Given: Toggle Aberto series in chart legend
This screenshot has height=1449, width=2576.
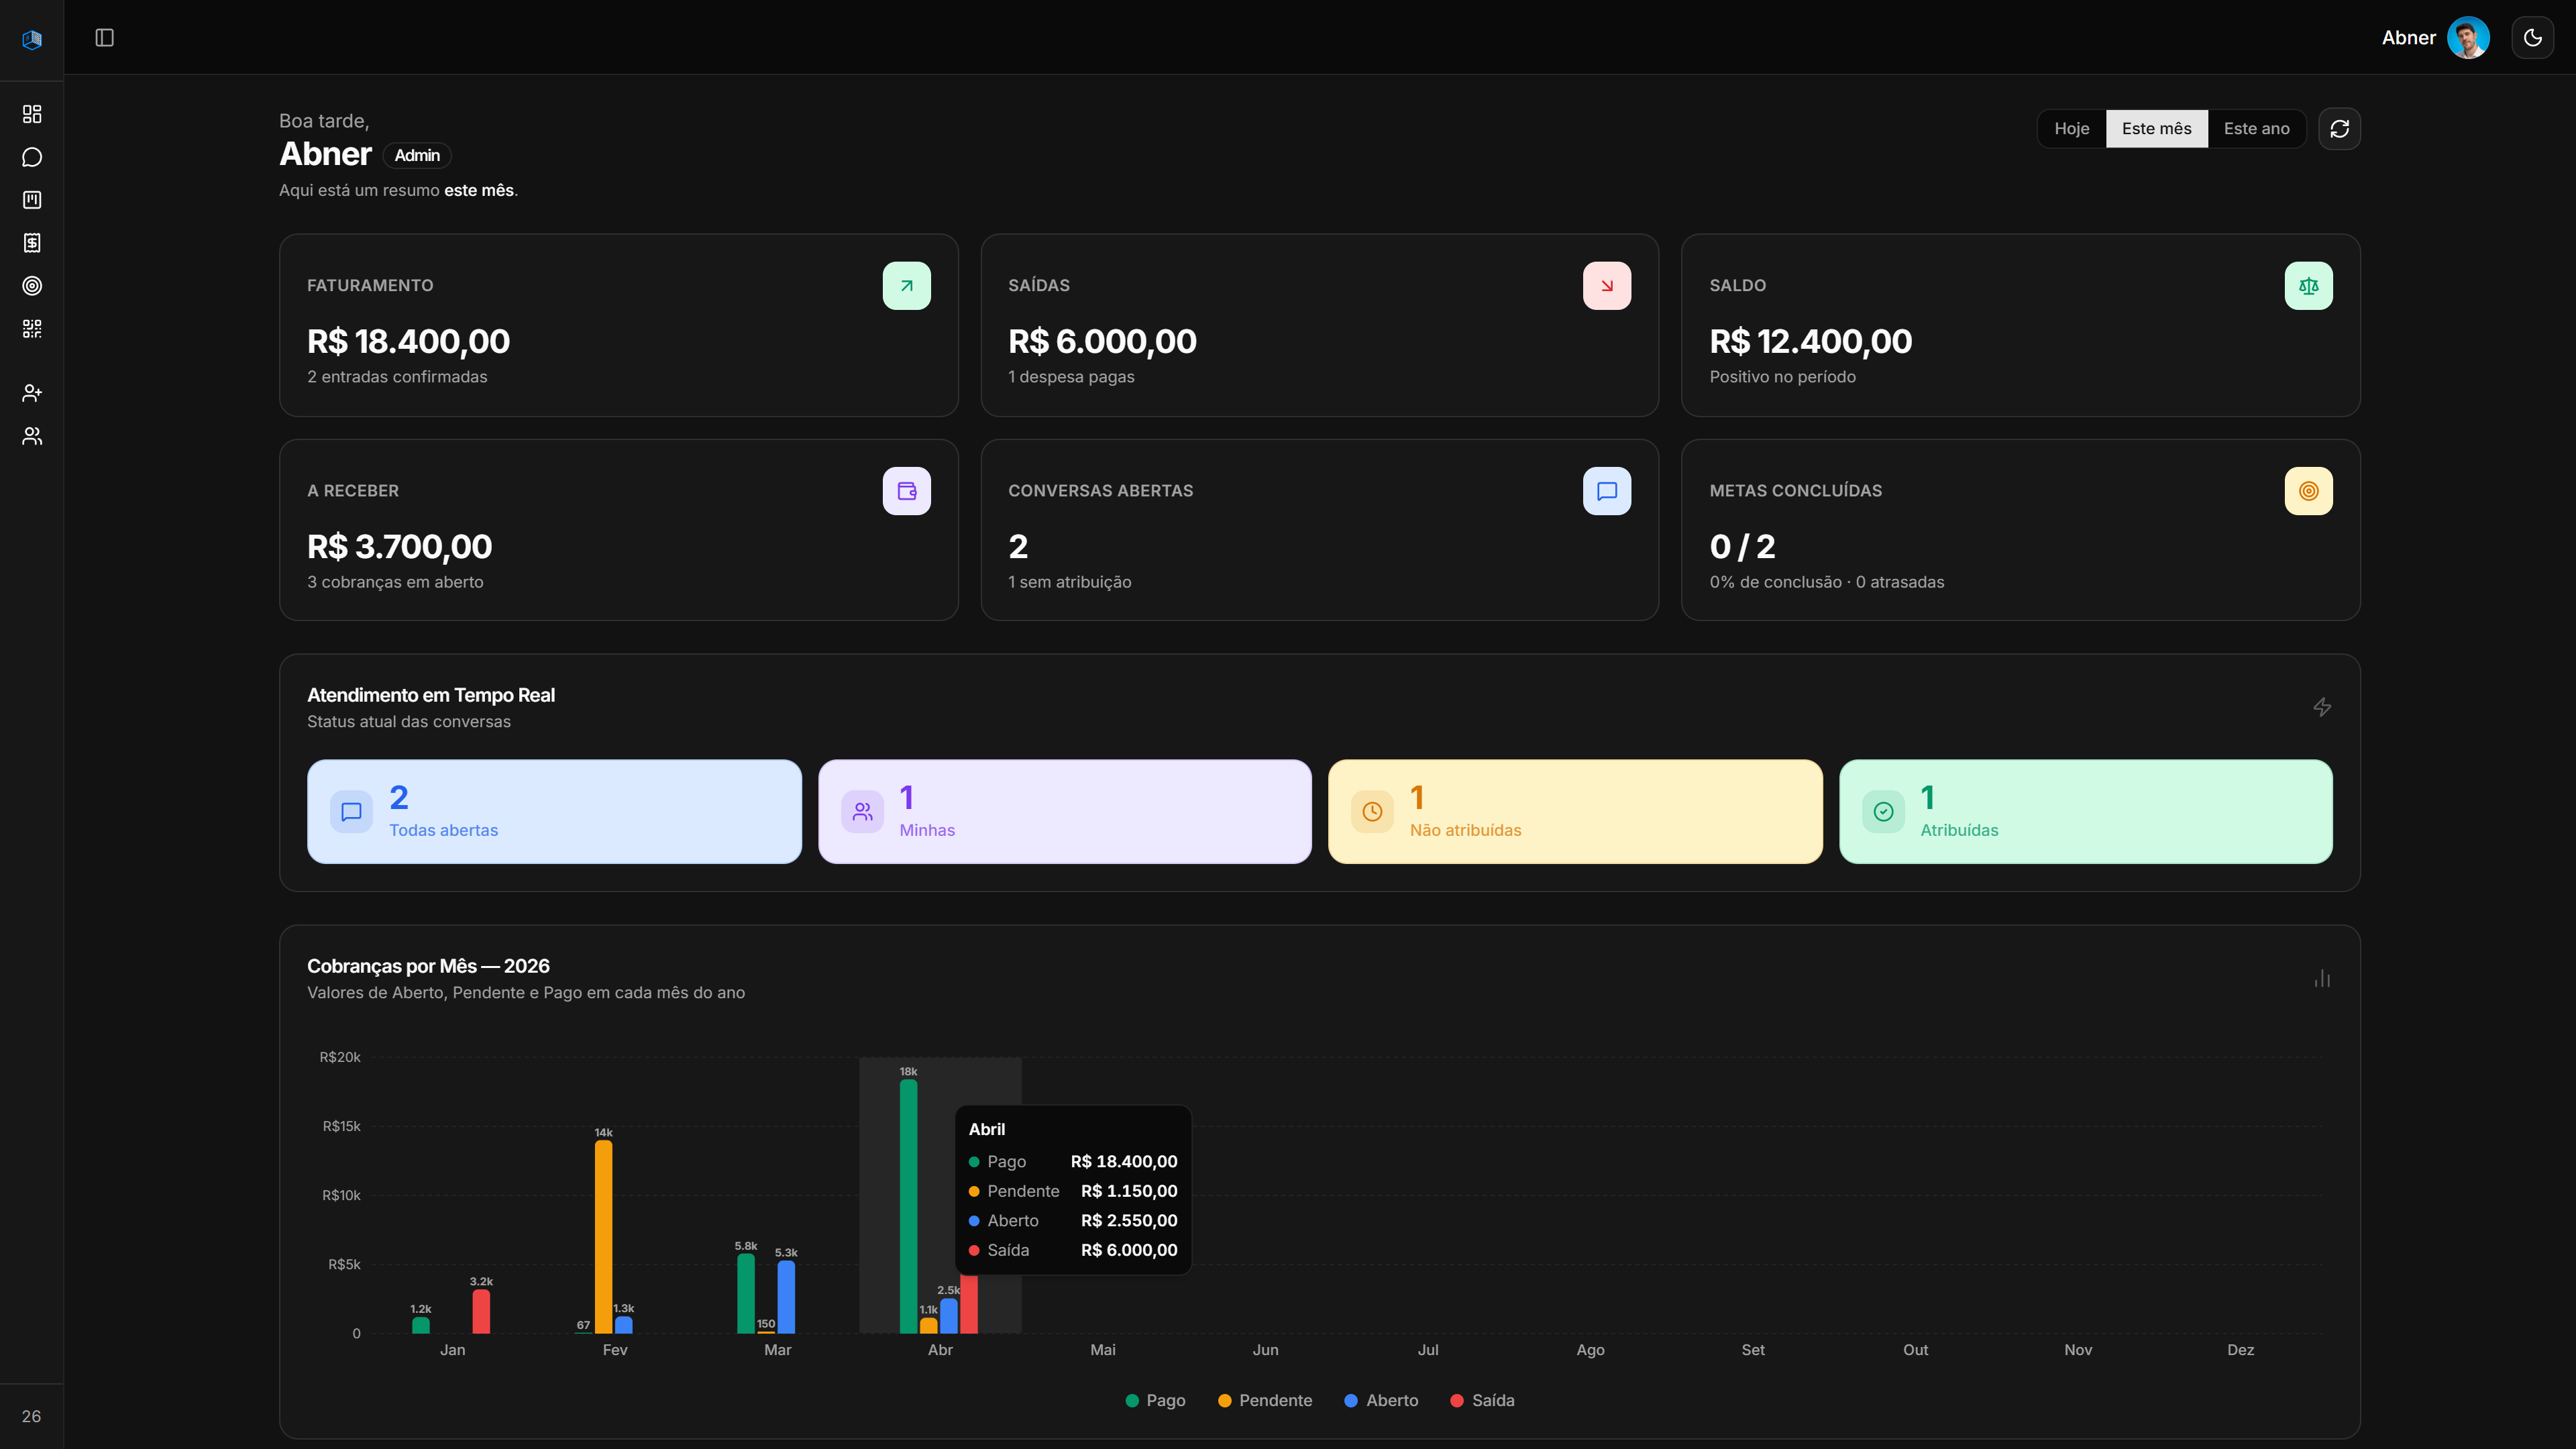Looking at the screenshot, I should 1381,1400.
